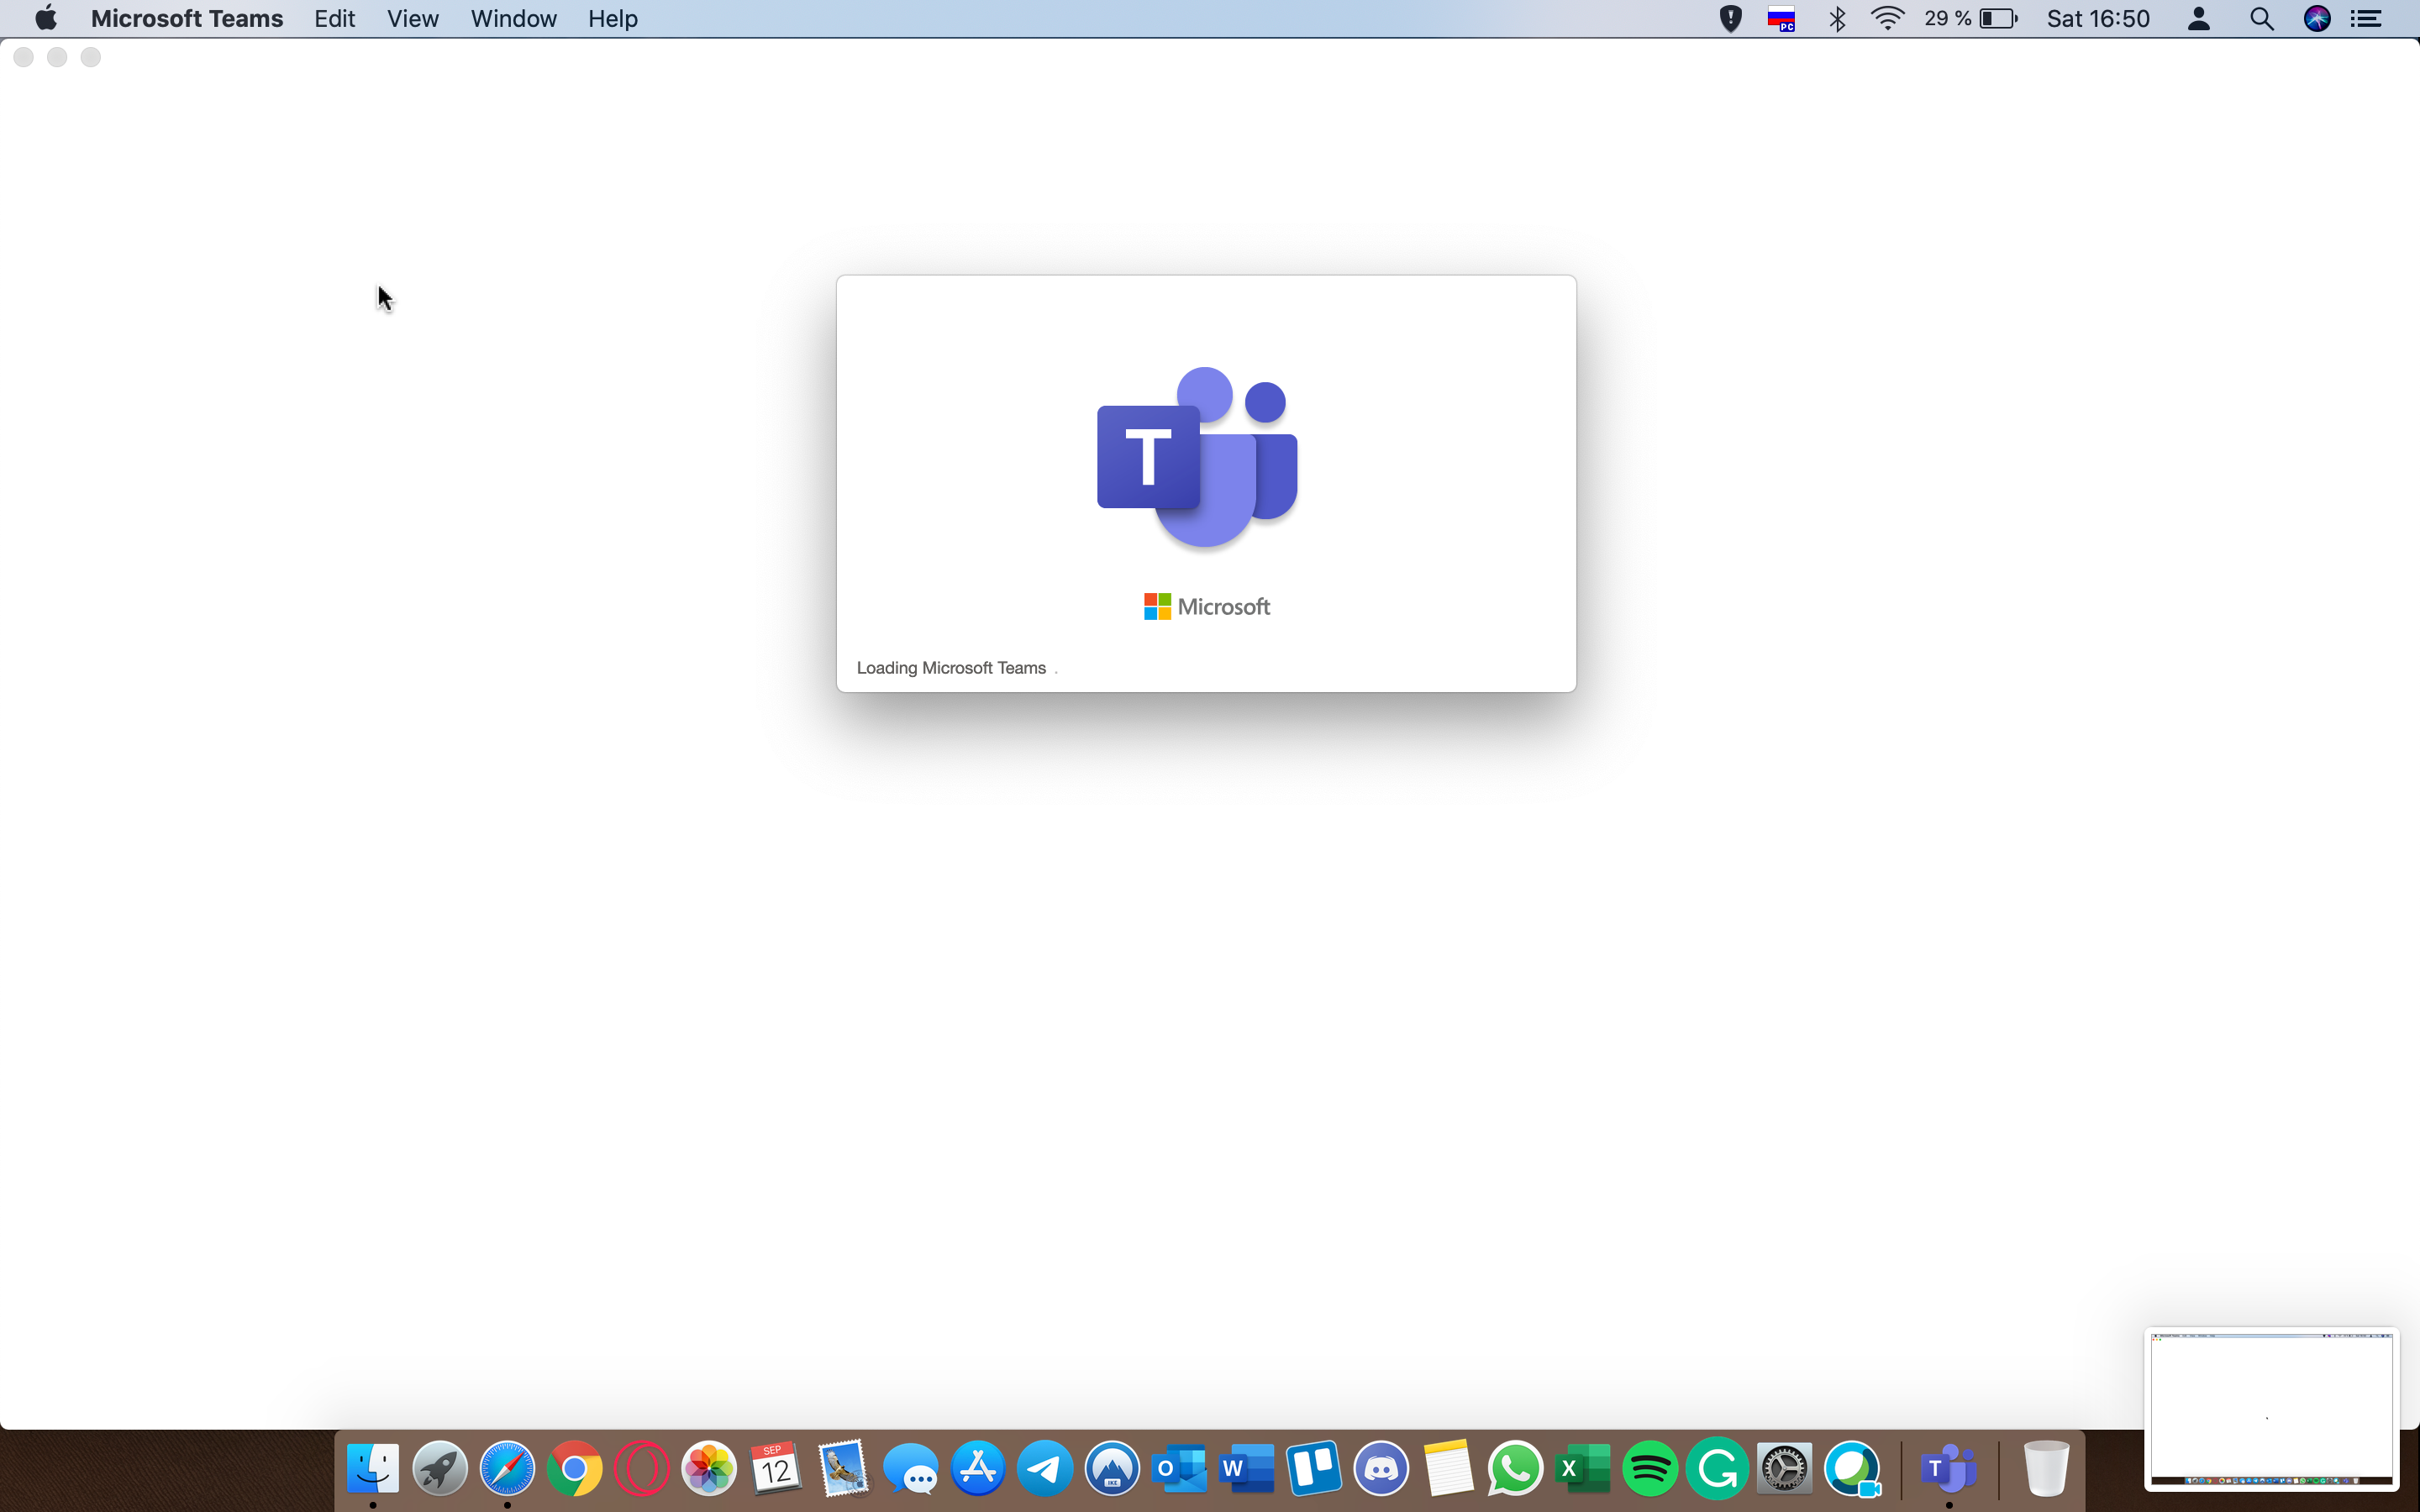Image resolution: width=2420 pixels, height=1512 pixels.
Task: Click the "Loading Microsoft Teams" status text
Action: (x=951, y=668)
